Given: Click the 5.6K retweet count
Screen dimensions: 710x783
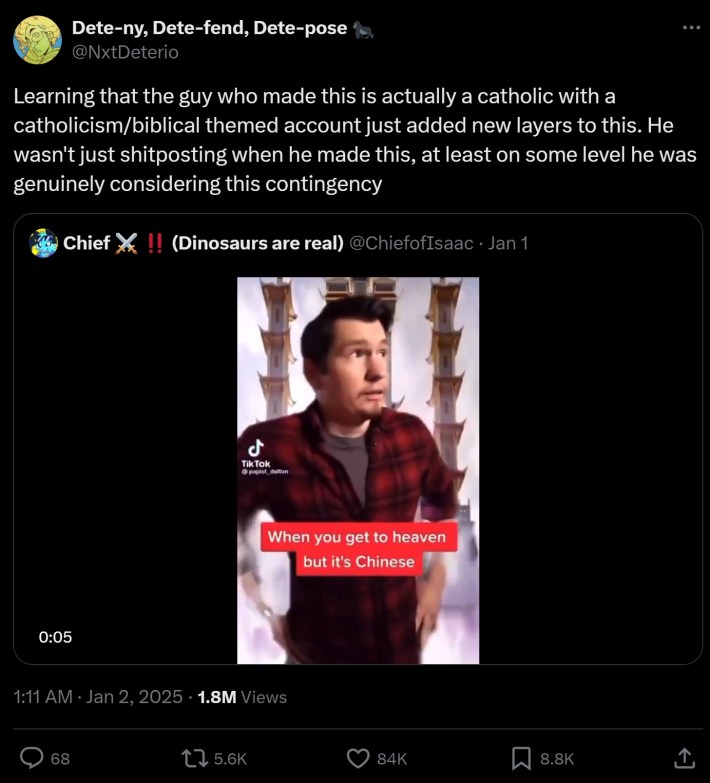Looking at the screenshot, I should (x=230, y=759).
